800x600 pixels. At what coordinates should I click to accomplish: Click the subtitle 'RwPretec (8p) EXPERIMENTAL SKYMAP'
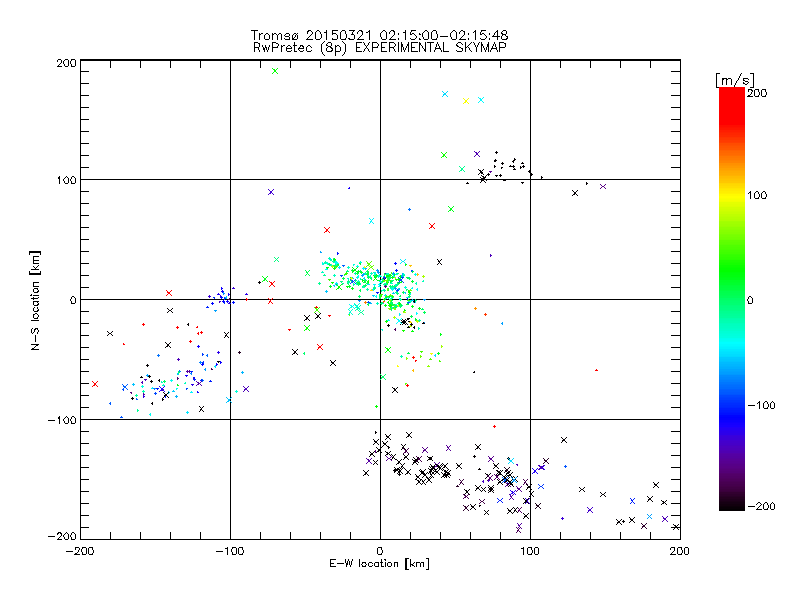click(380, 48)
